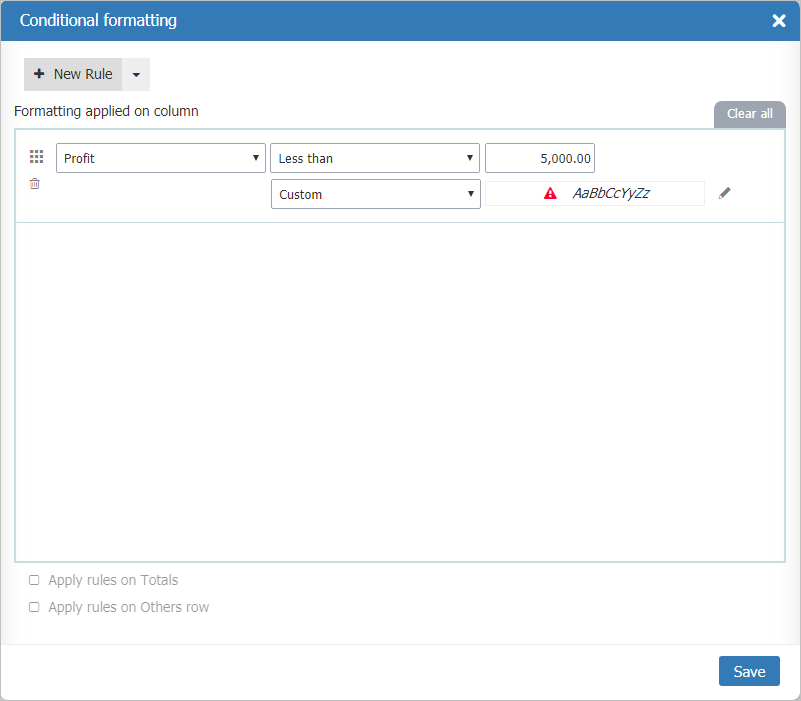Screen dimensions: 801x701
Task: Click the plus icon on New Rule
Action: click(39, 74)
